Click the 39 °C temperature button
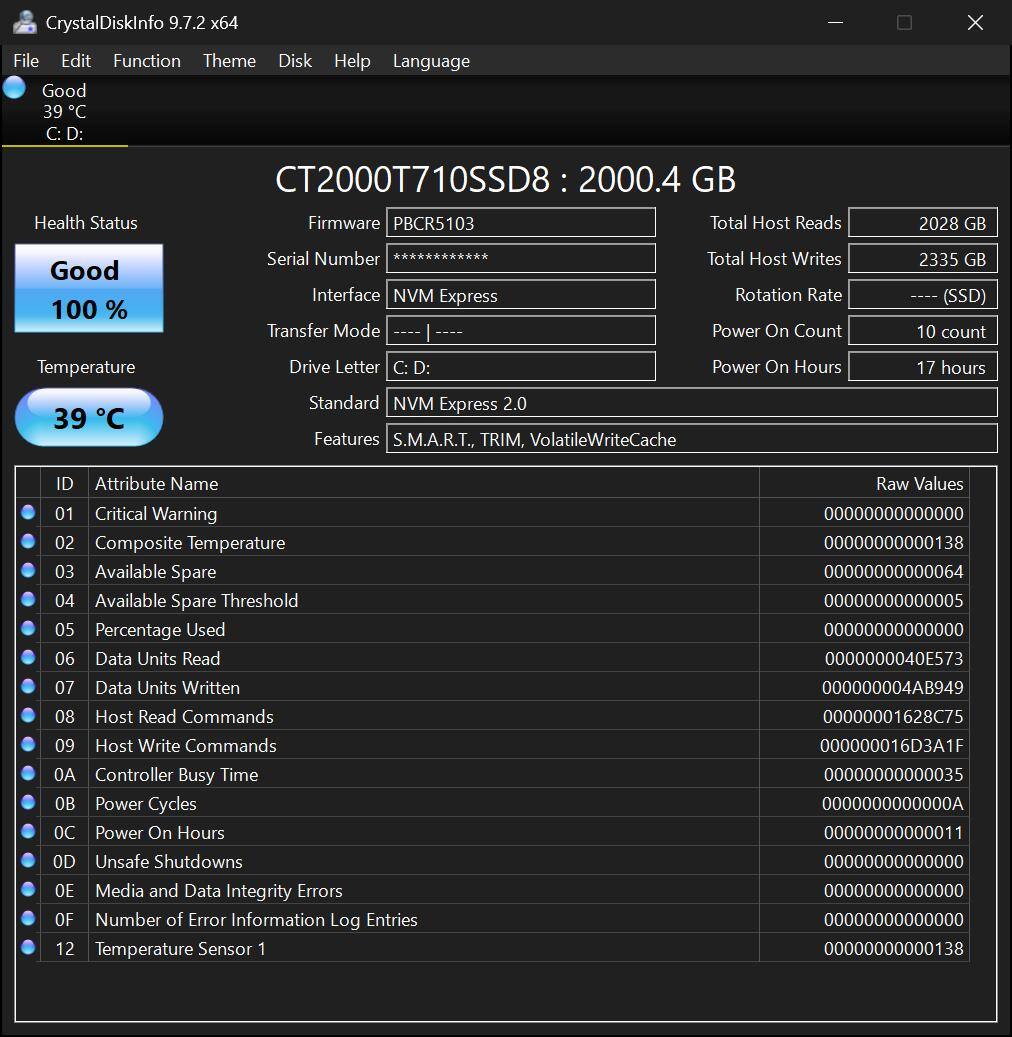Image resolution: width=1012 pixels, height=1037 pixels. [89, 417]
